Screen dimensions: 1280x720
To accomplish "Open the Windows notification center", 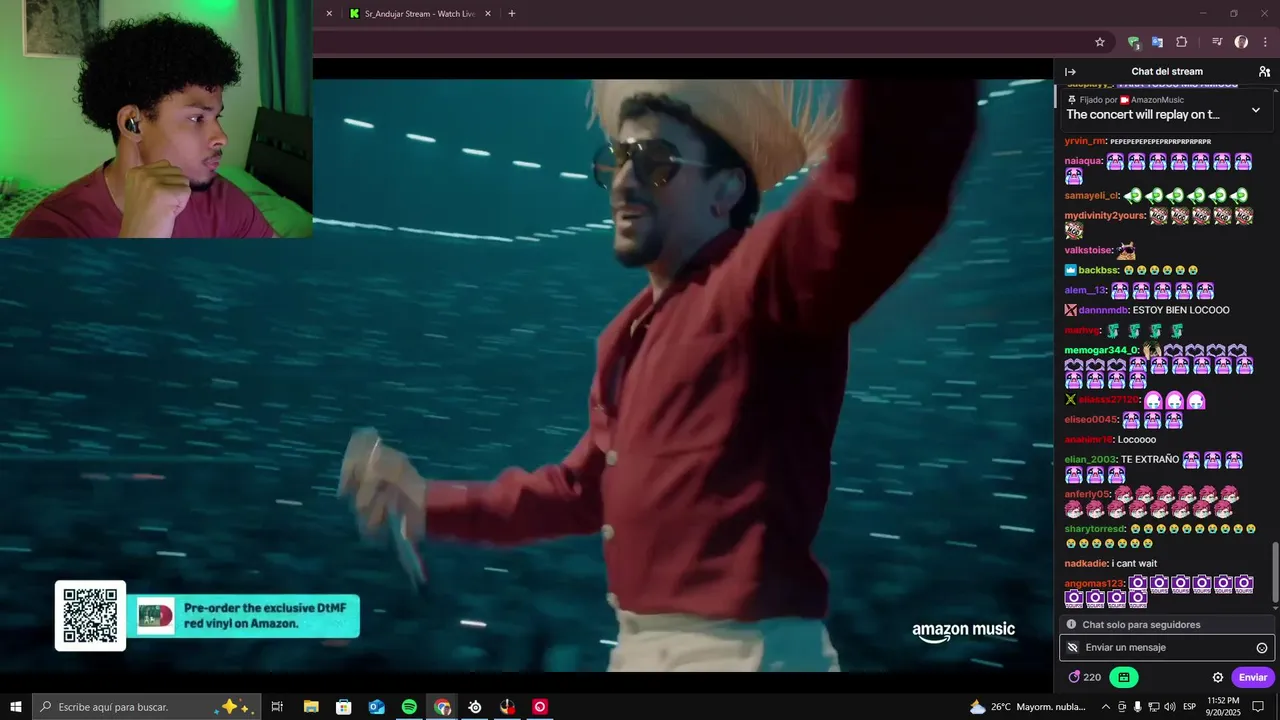I will click(x=1259, y=707).
